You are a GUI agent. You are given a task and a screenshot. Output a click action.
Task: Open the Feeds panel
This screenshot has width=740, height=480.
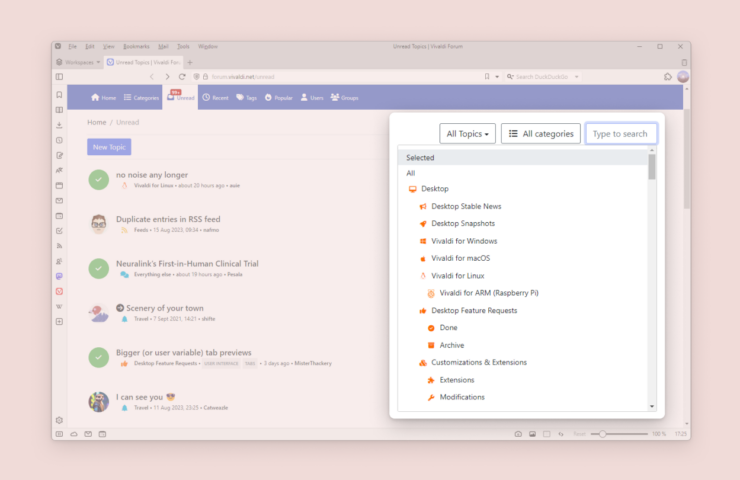click(x=59, y=246)
